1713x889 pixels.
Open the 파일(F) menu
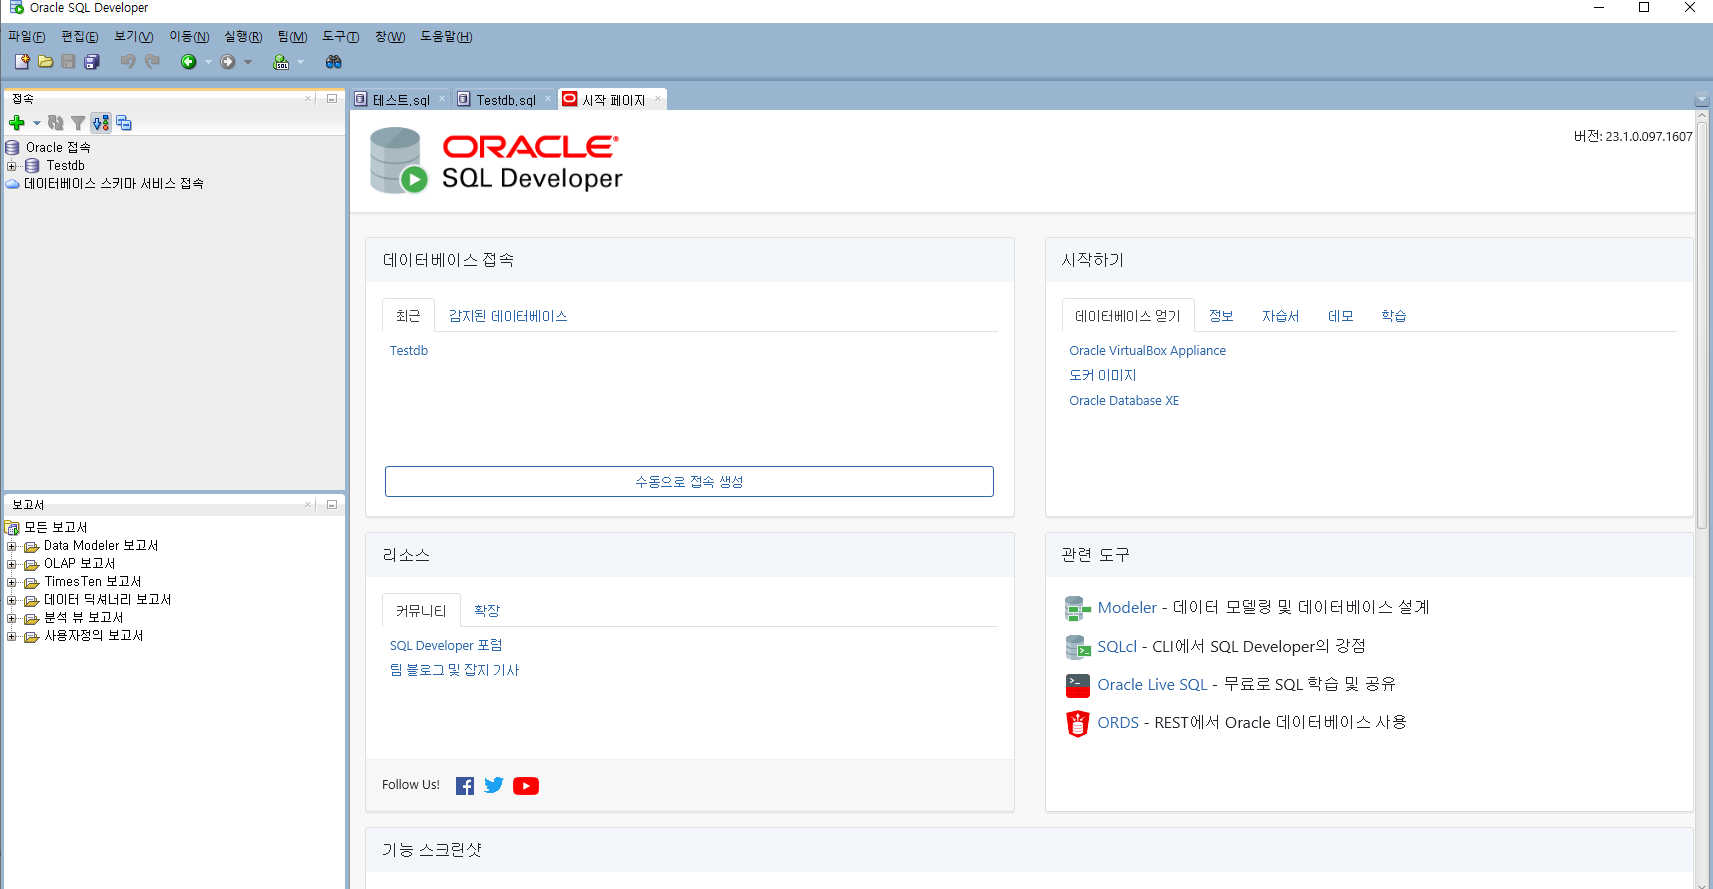27,37
